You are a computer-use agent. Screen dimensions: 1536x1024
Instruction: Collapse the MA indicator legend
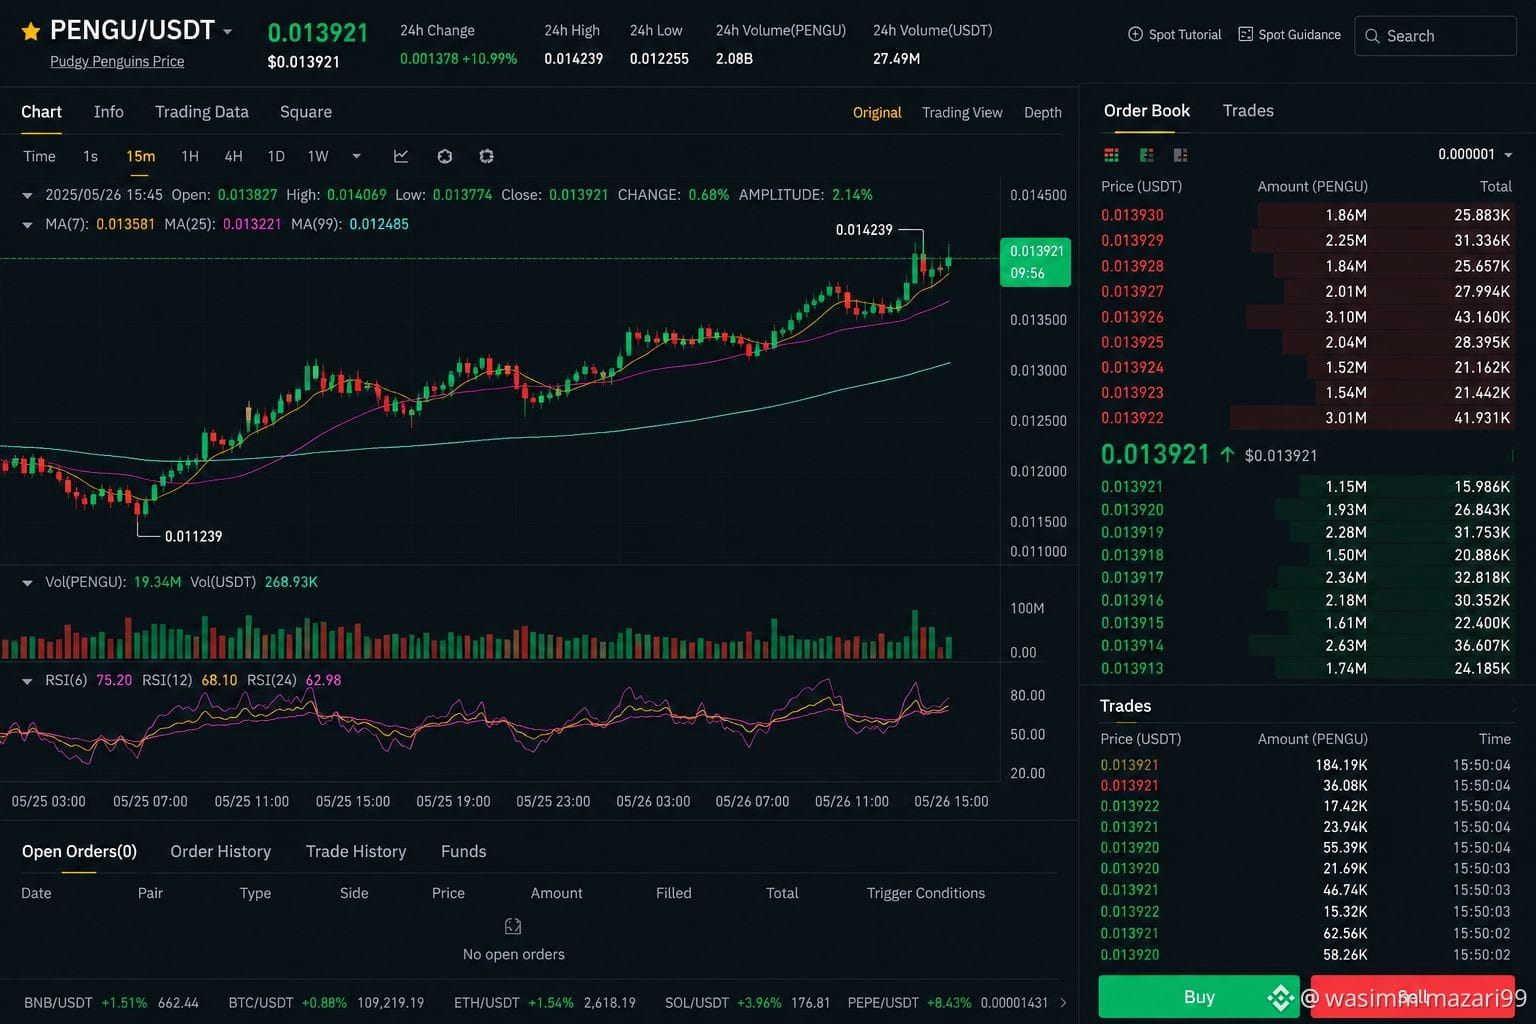click(27, 225)
